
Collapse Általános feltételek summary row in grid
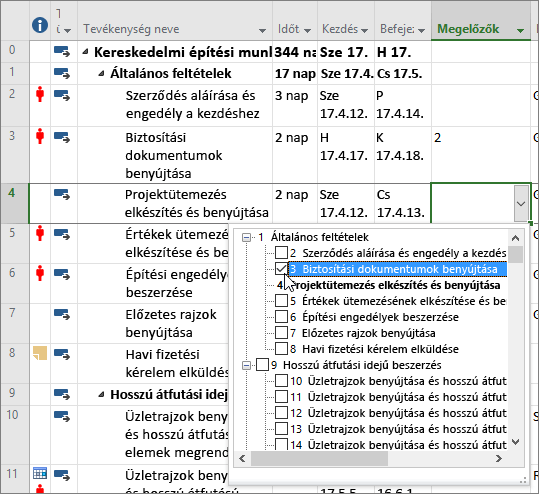pos(101,74)
